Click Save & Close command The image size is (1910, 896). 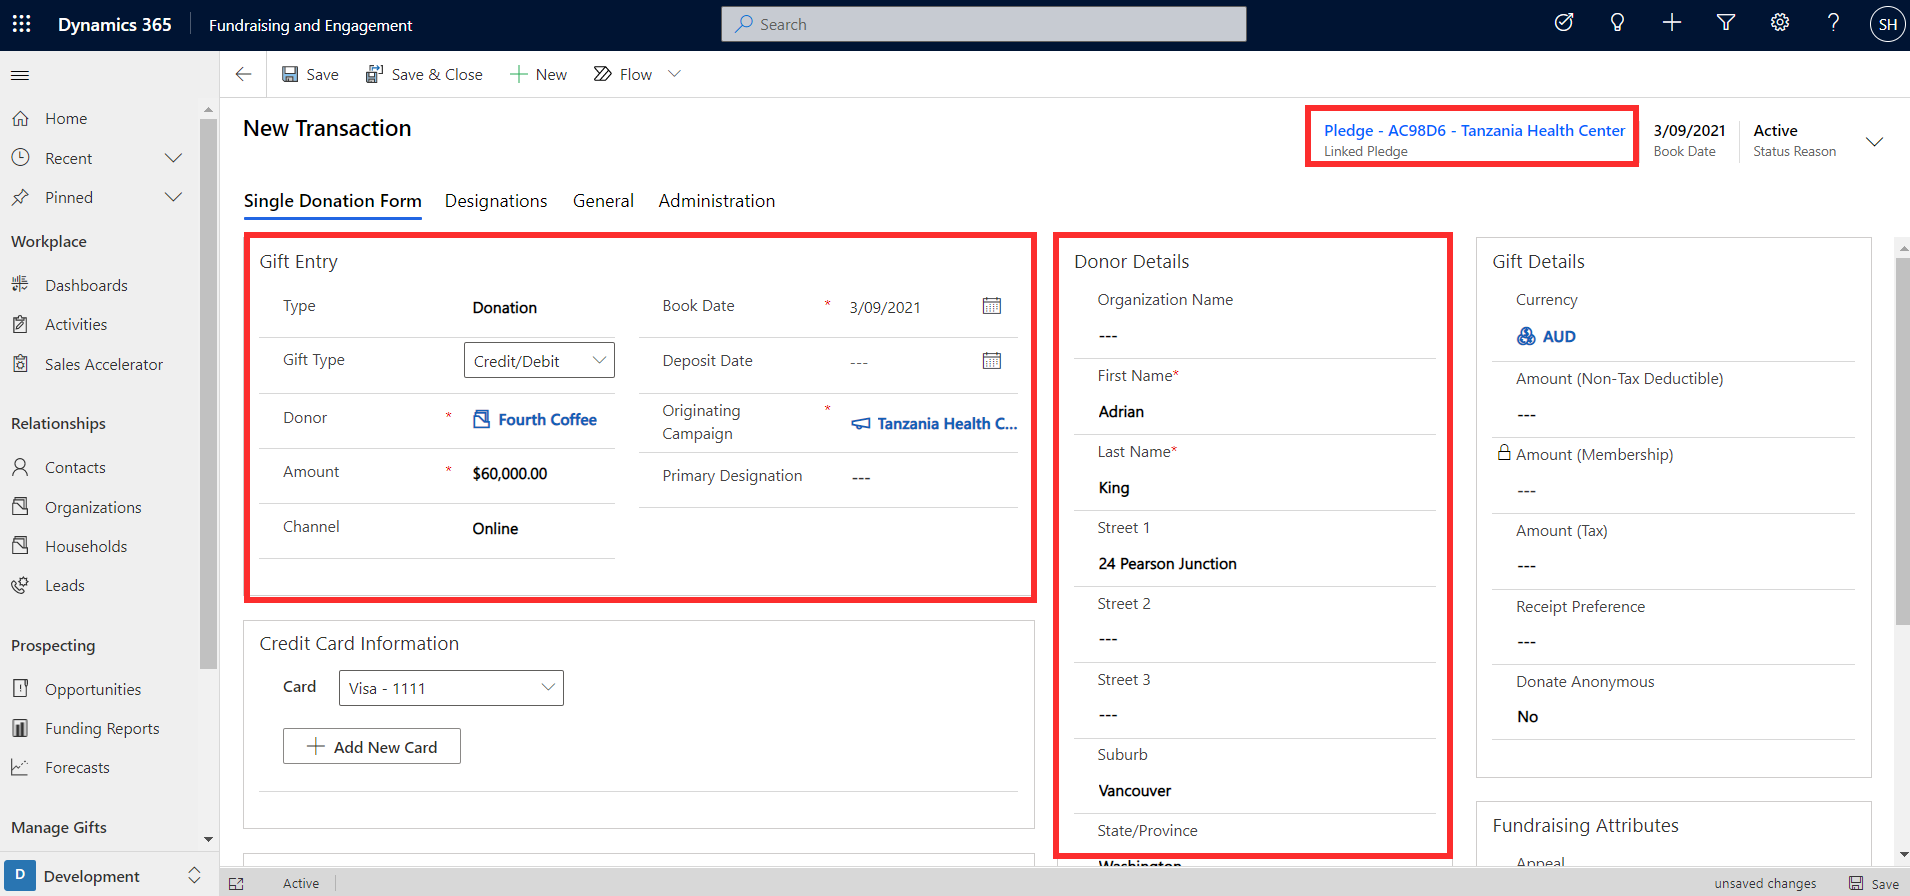tap(424, 74)
